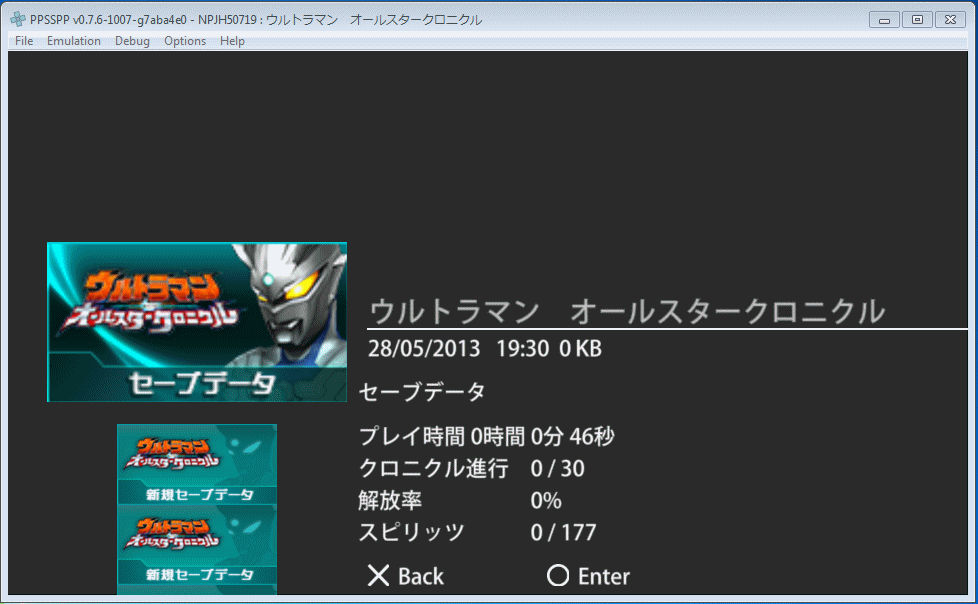Click the save date 28/05/2013 19:30 0 KB
Image resolution: width=978 pixels, height=604 pixels.
485,349
